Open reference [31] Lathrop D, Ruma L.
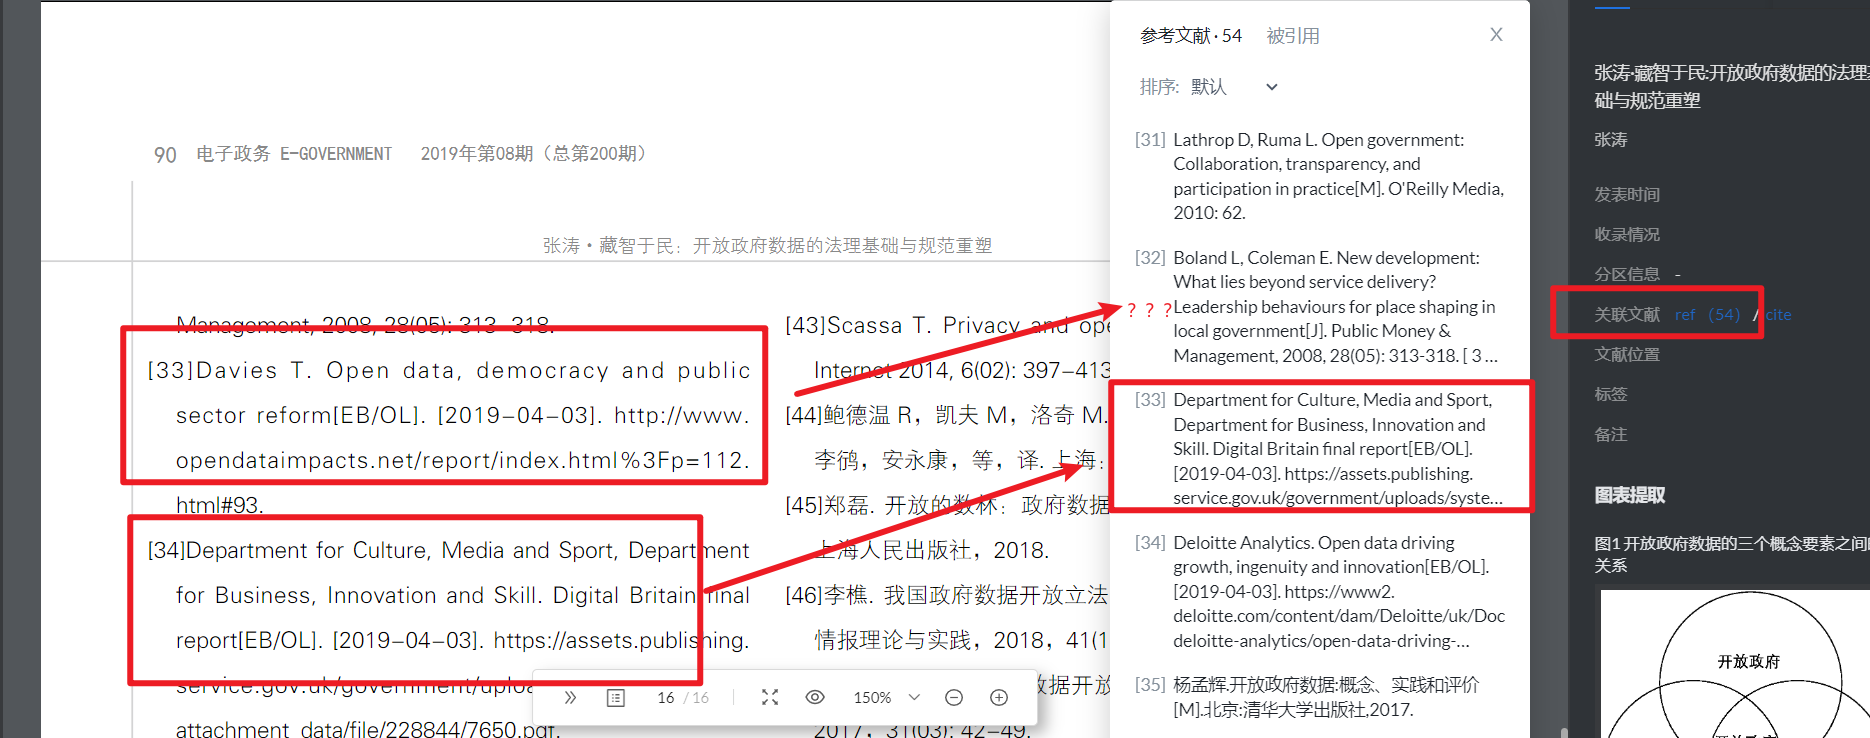 coord(1320,176)
